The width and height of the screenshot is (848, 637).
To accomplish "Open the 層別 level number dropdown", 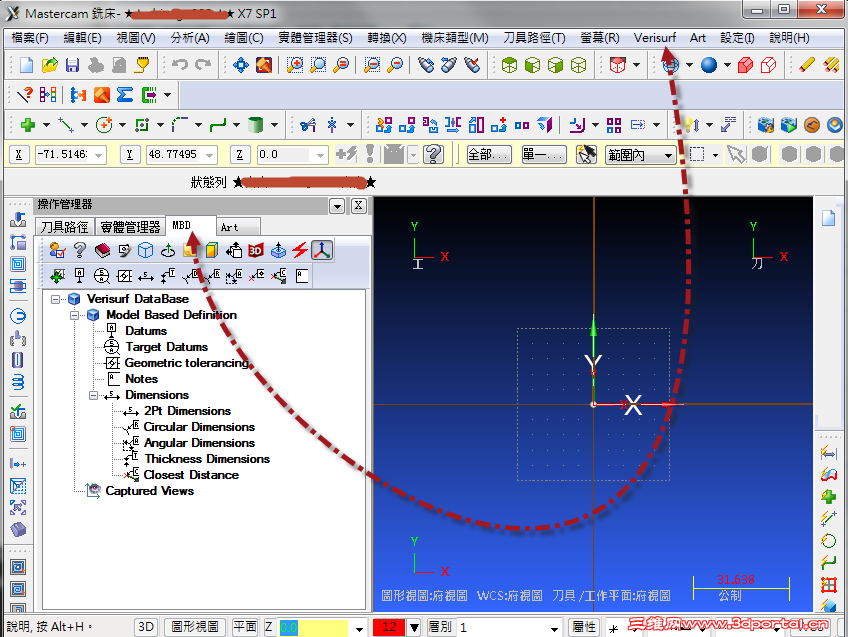I will [554, 628].
